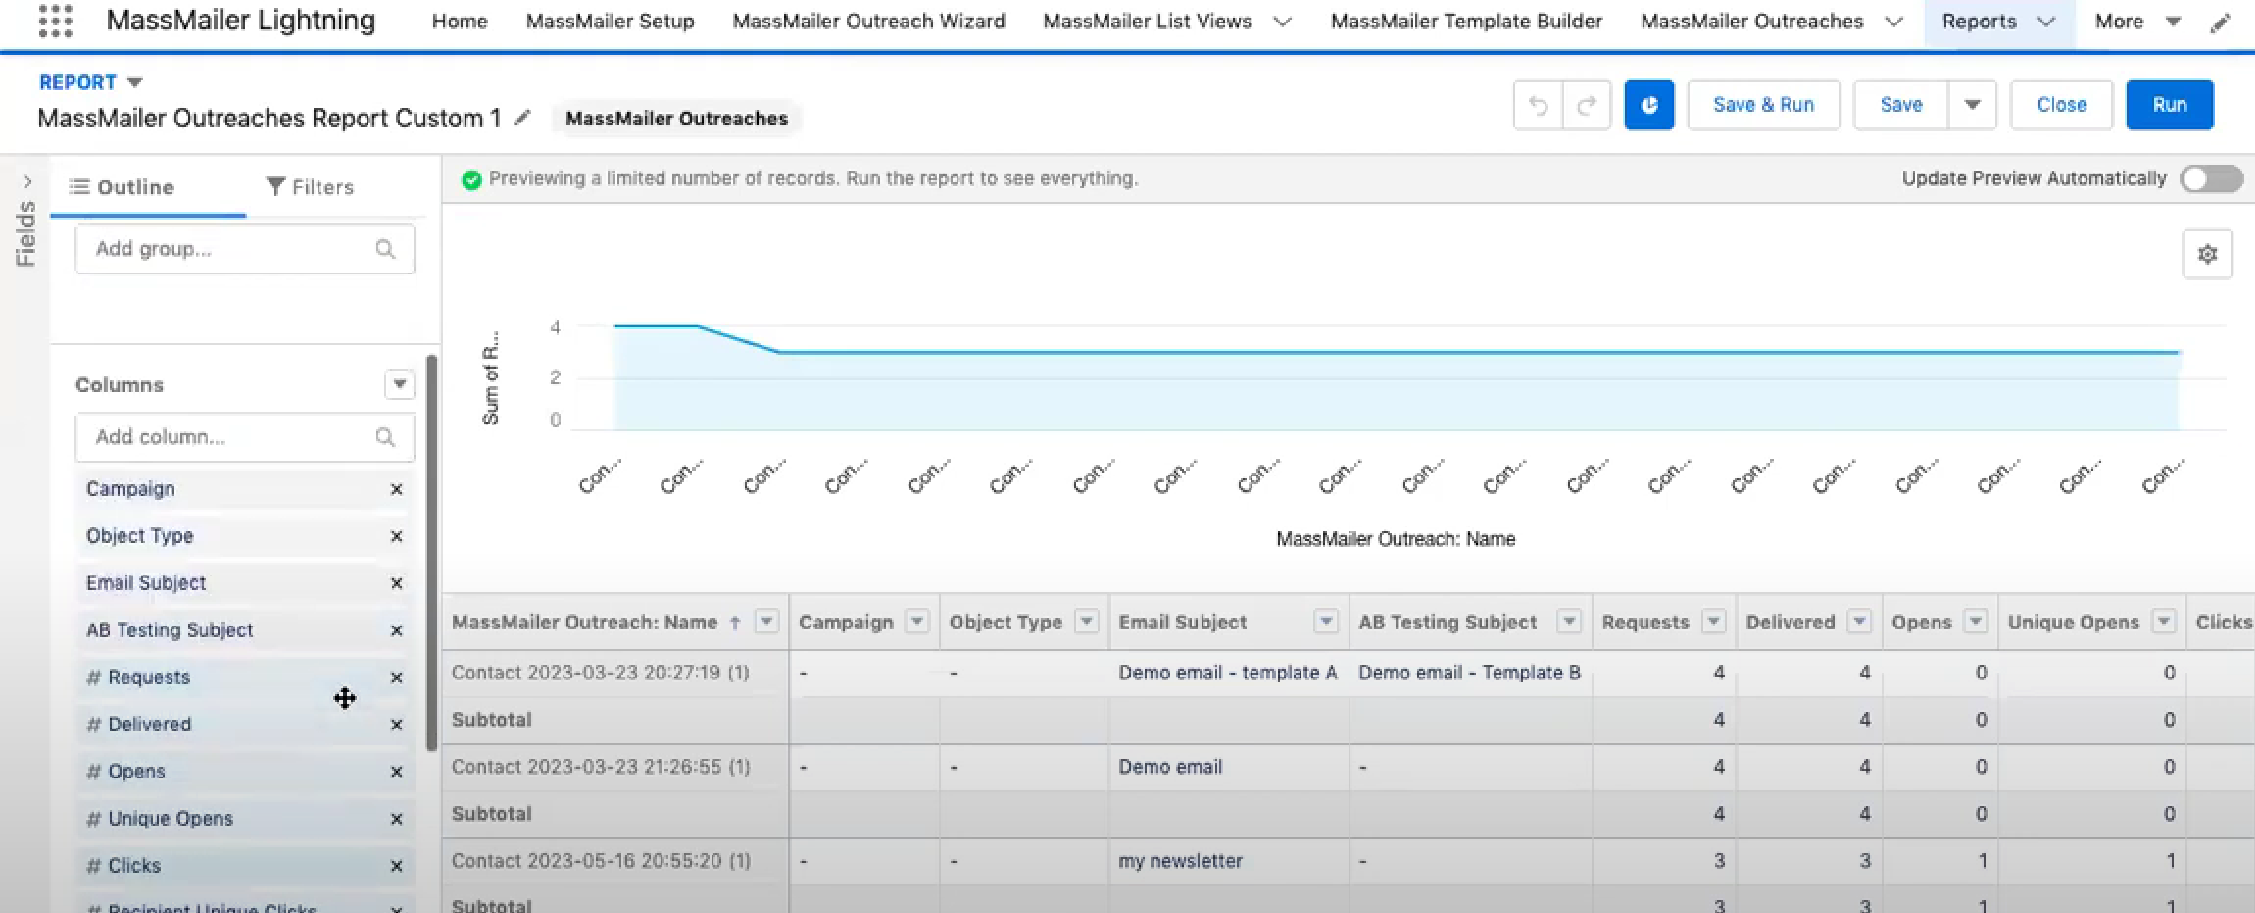Screen dimensions: 2255x913
Task: Select the Requests column item in list
Action: point(245,677)
